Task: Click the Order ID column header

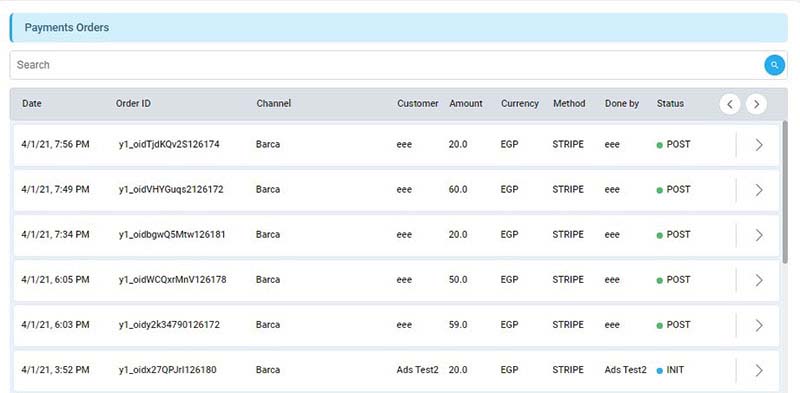Action: [133, 104]
